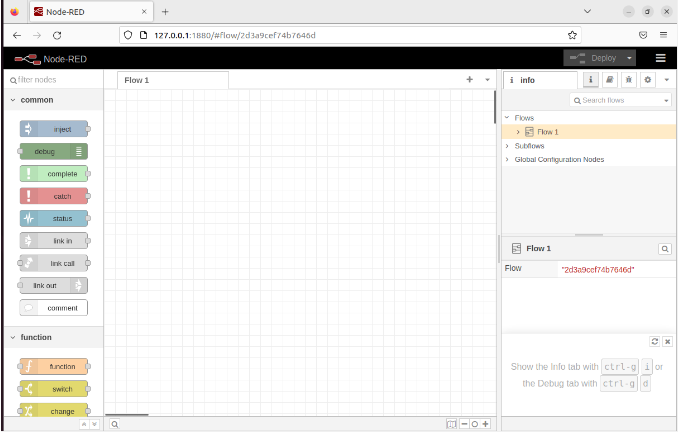Image resolution: width=678 pixels, height=432 pixels.
Task: Open the flow tabs list dropdown
Action: [487, 80]
